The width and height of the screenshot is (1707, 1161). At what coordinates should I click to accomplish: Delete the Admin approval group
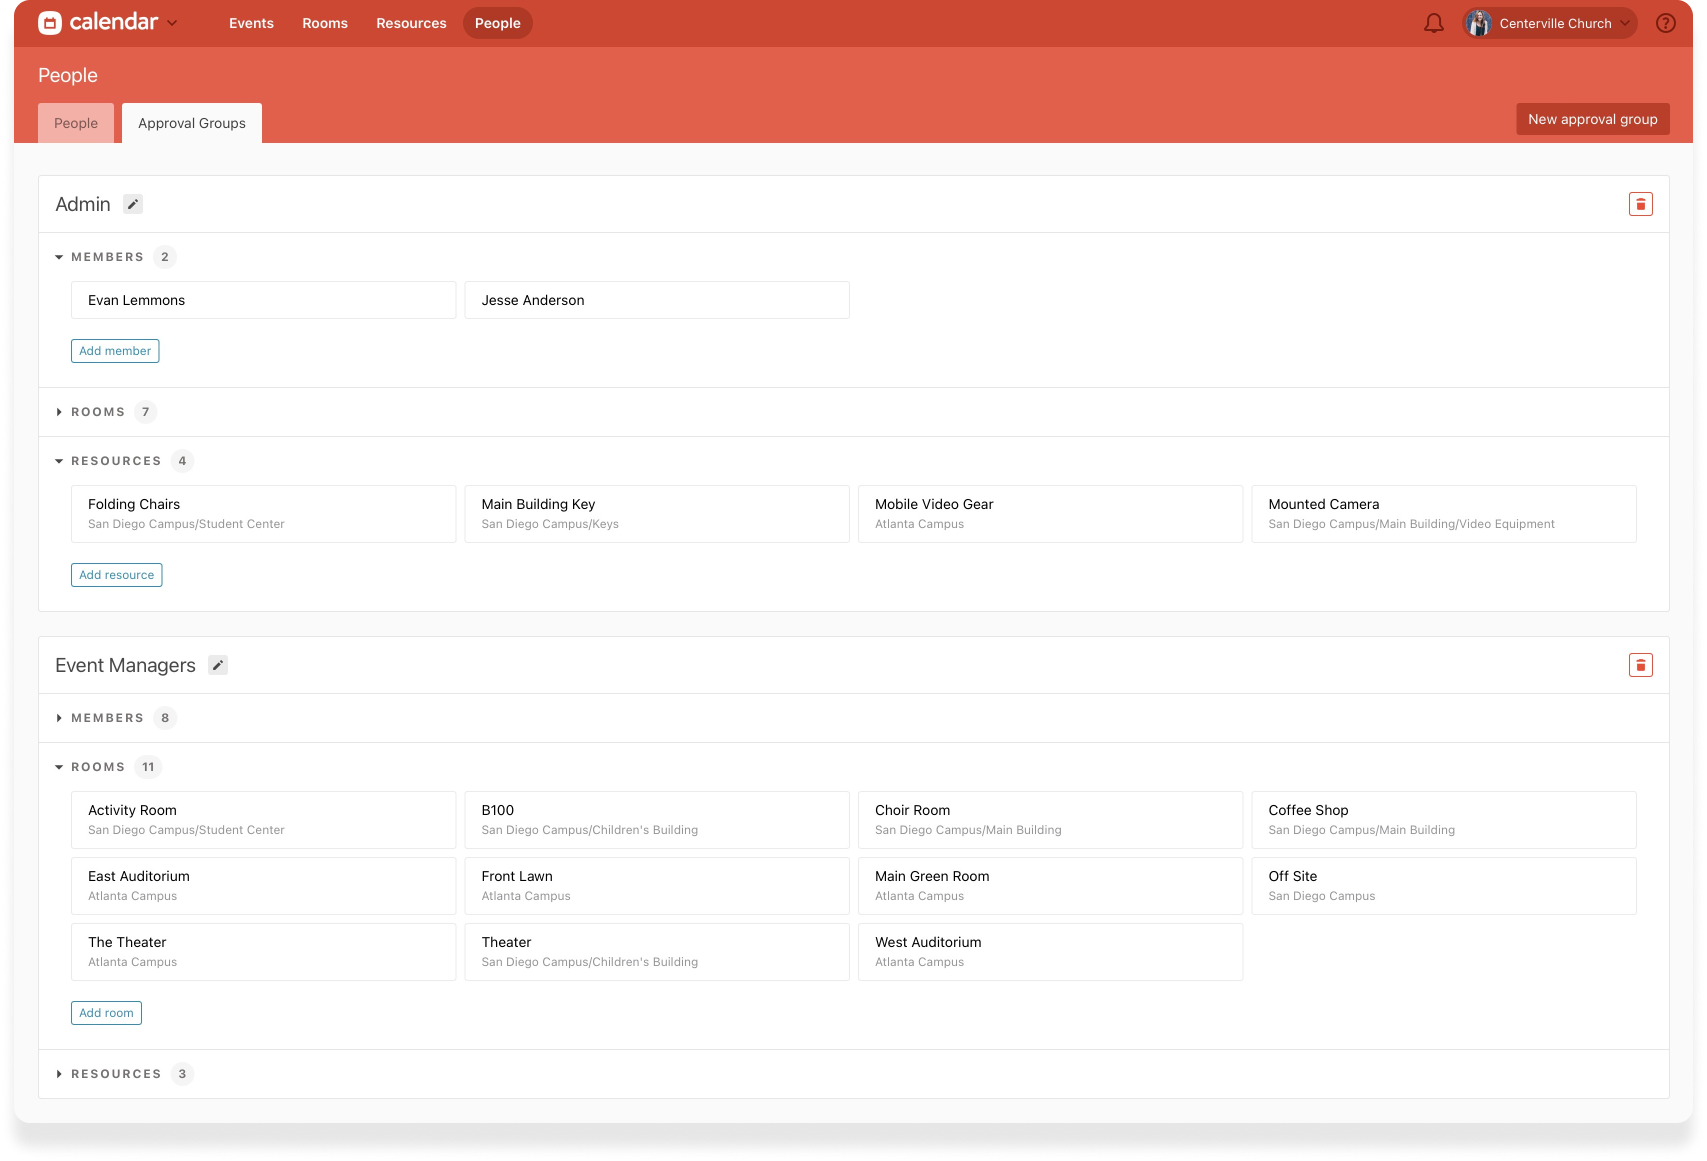click(1640, 204)
